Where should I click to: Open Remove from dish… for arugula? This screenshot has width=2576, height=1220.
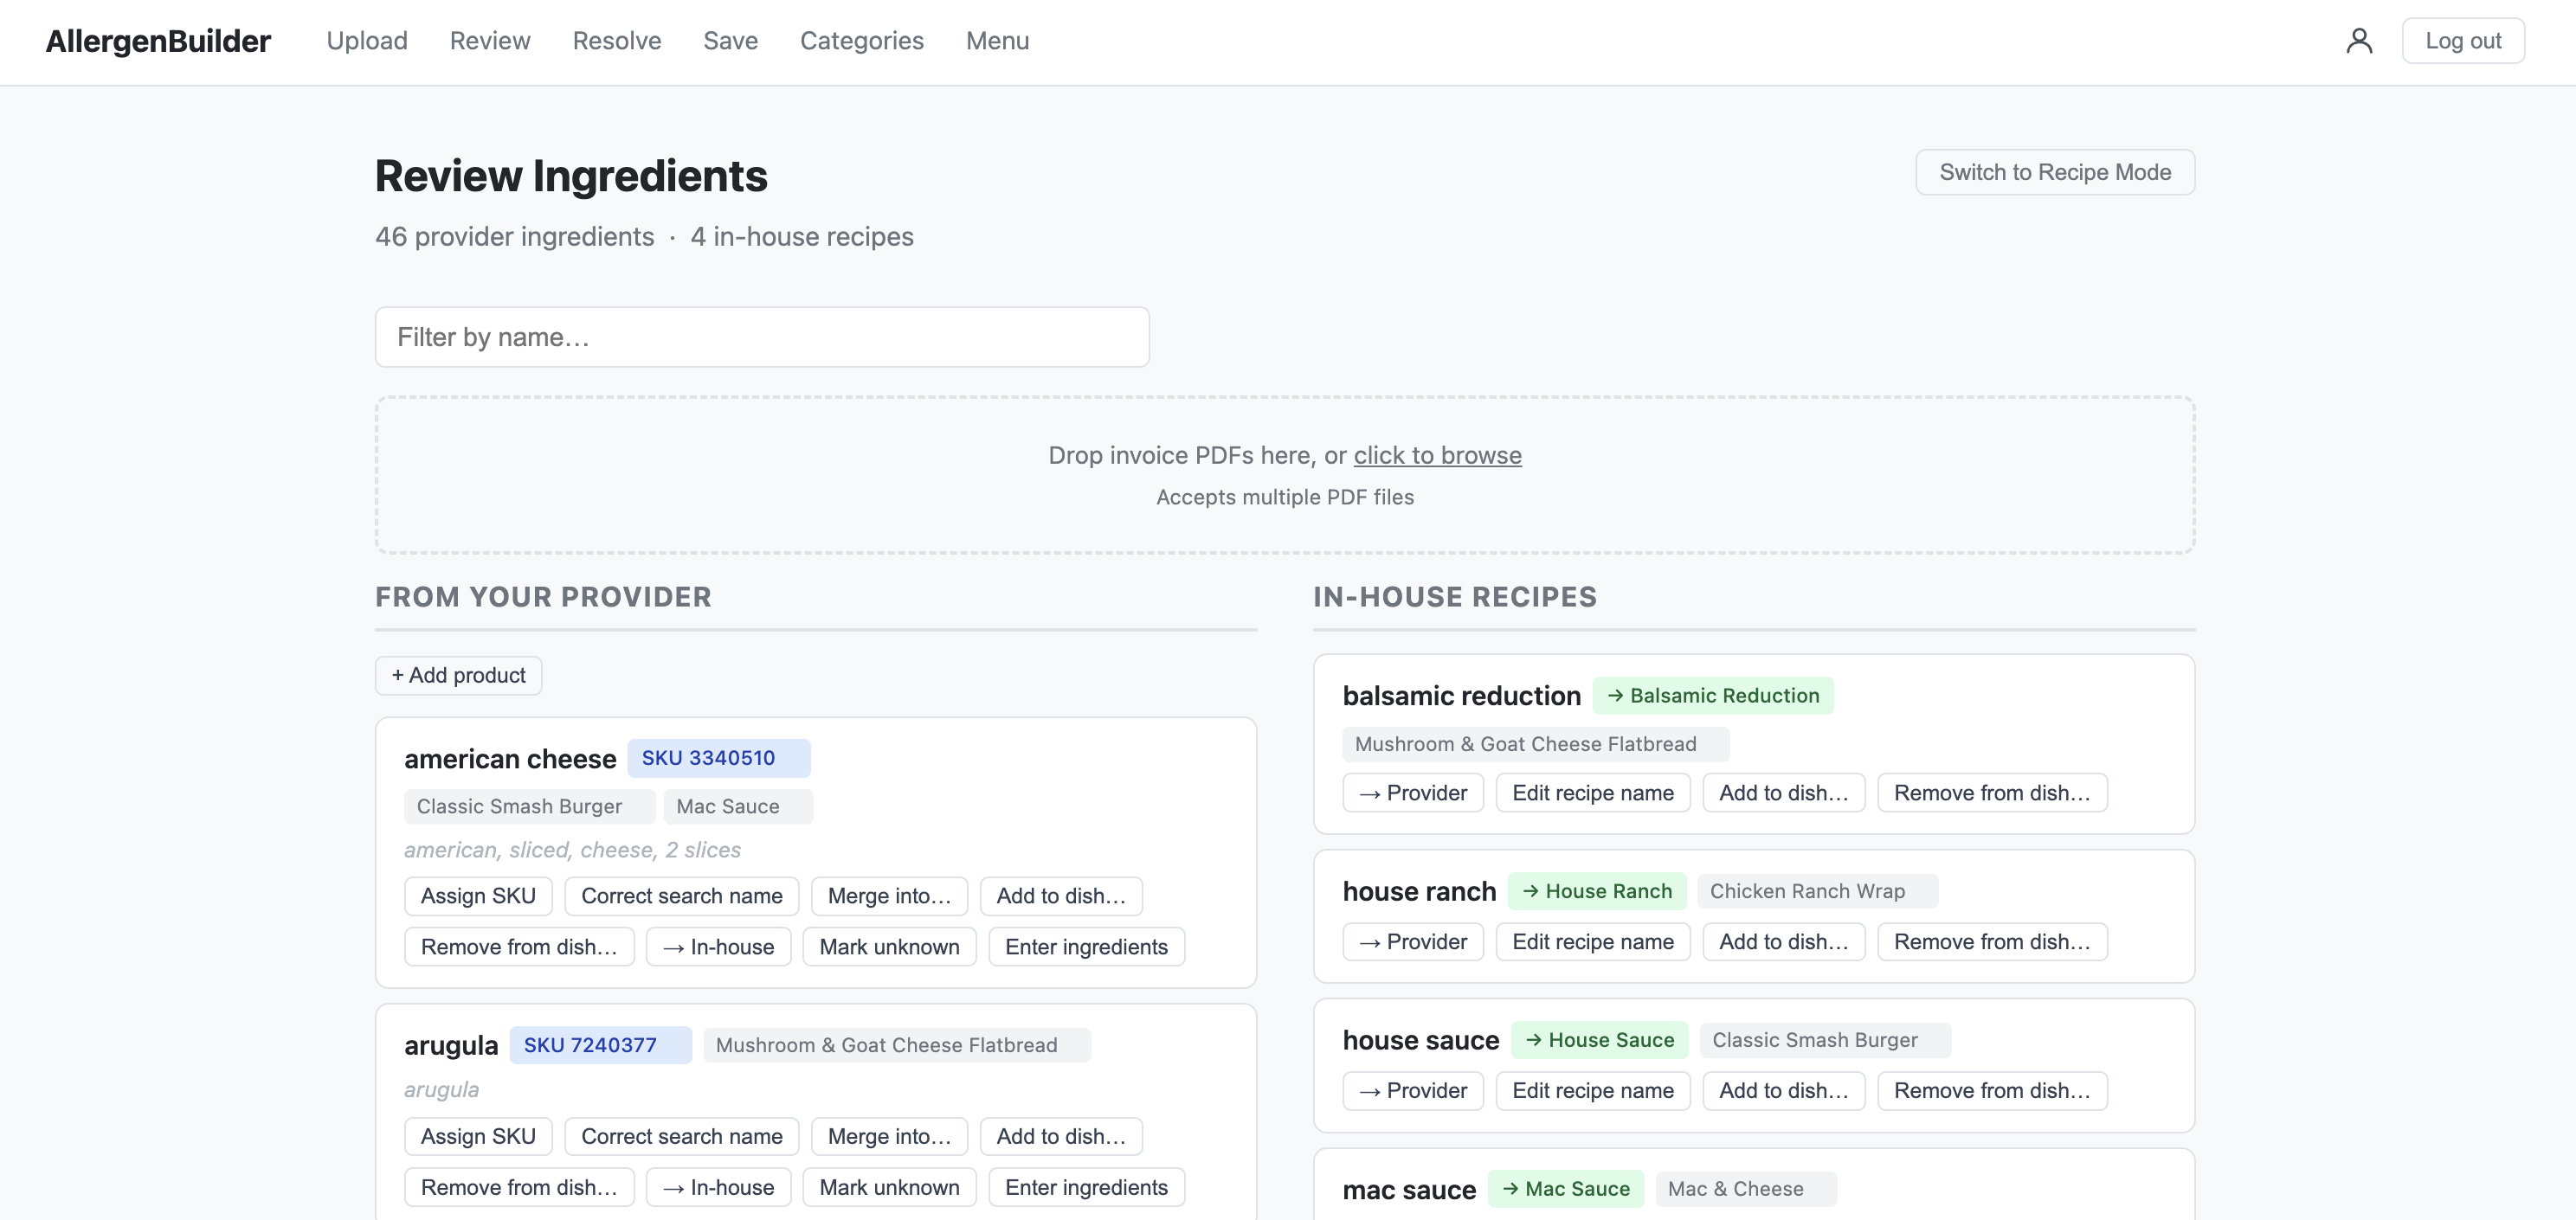tap(519, 1187)
